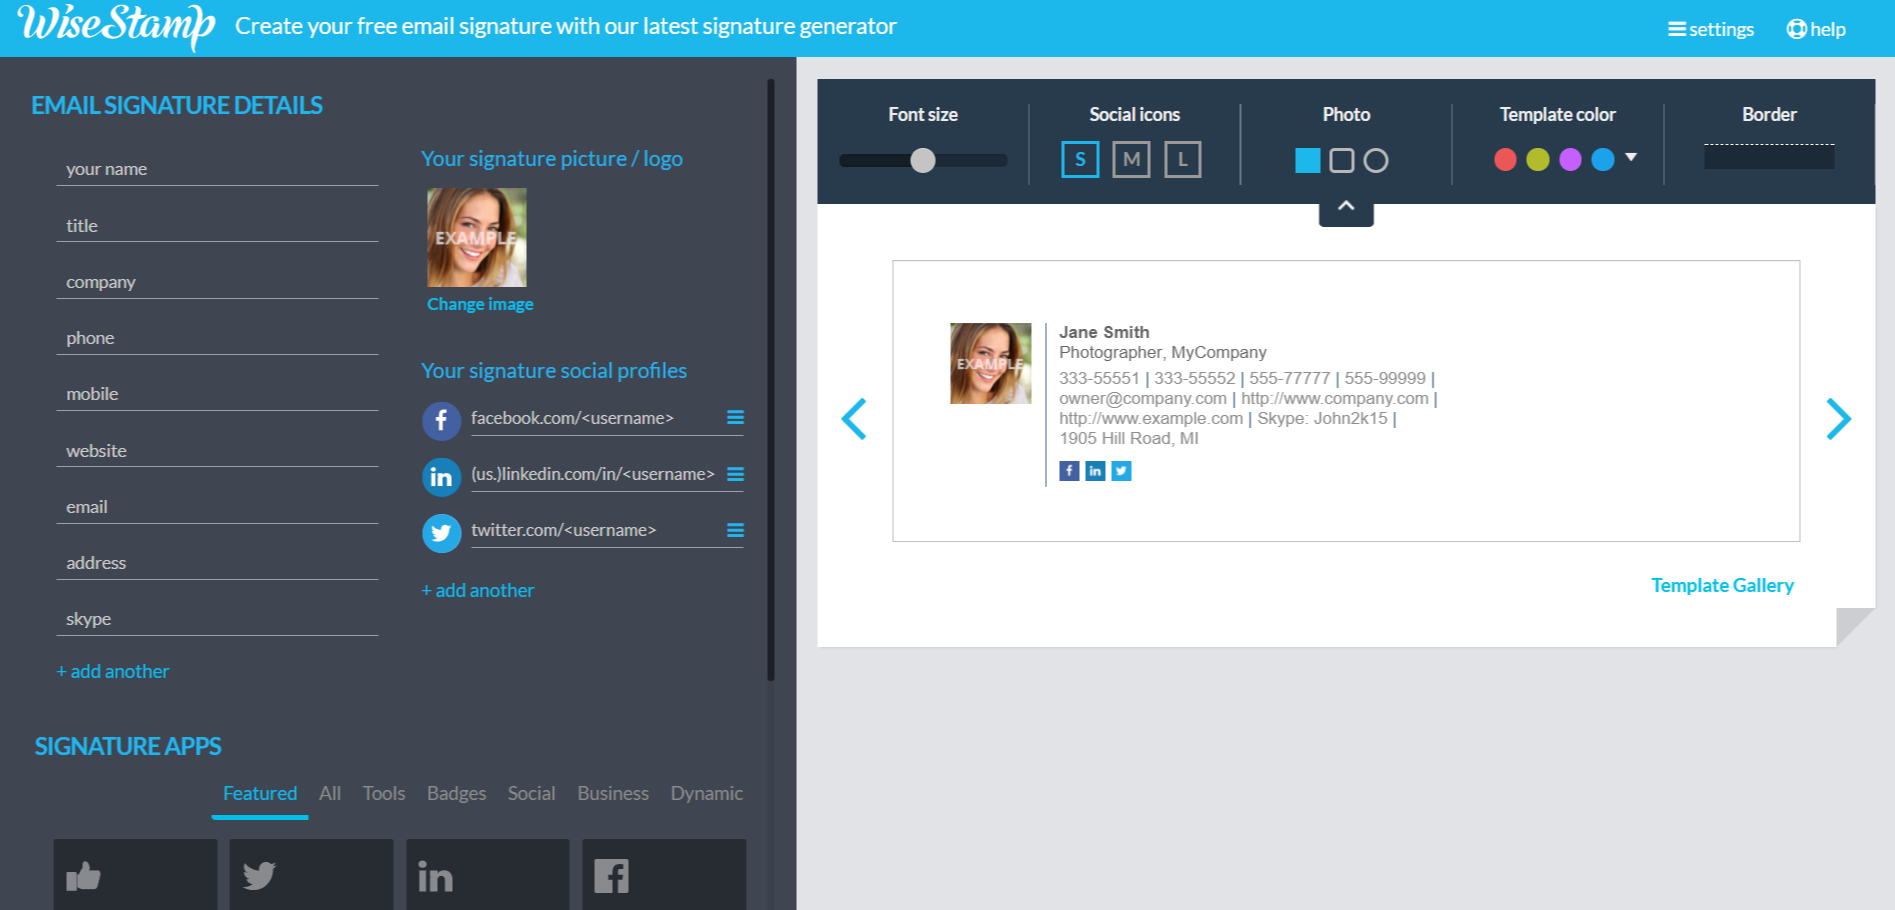Set social icons size to medium (M)
1895x910 pixels.
tap(1131, 159)
